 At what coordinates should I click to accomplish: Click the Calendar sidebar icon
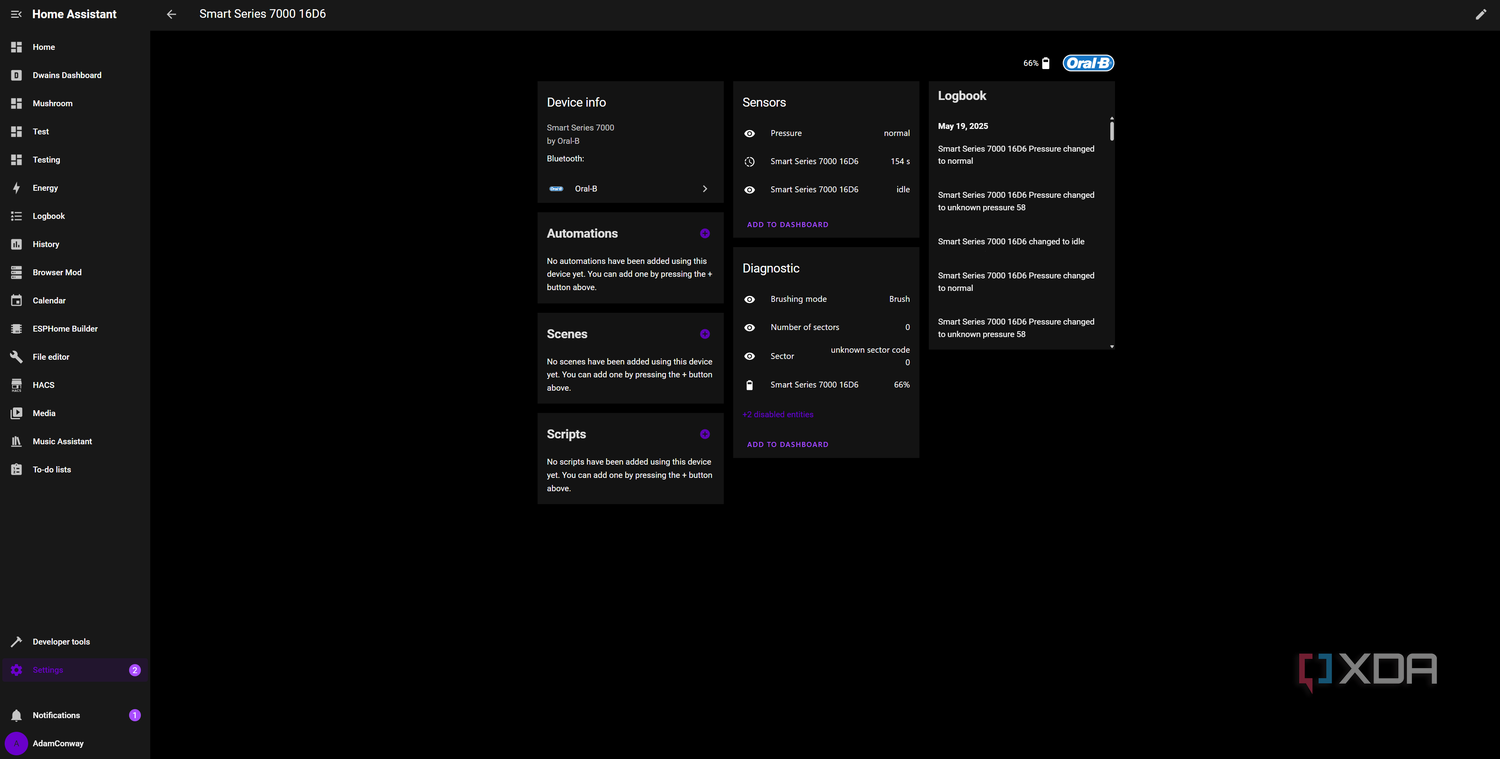(16, 300)
